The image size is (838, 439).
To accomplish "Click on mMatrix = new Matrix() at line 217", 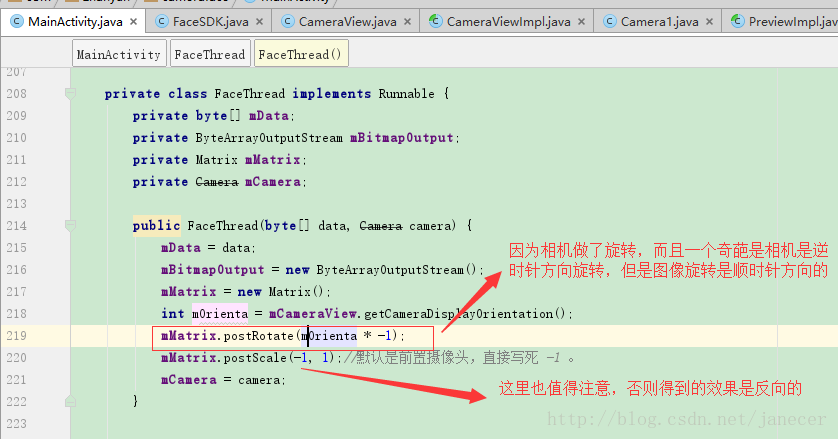I will click(x=246, y=291).
